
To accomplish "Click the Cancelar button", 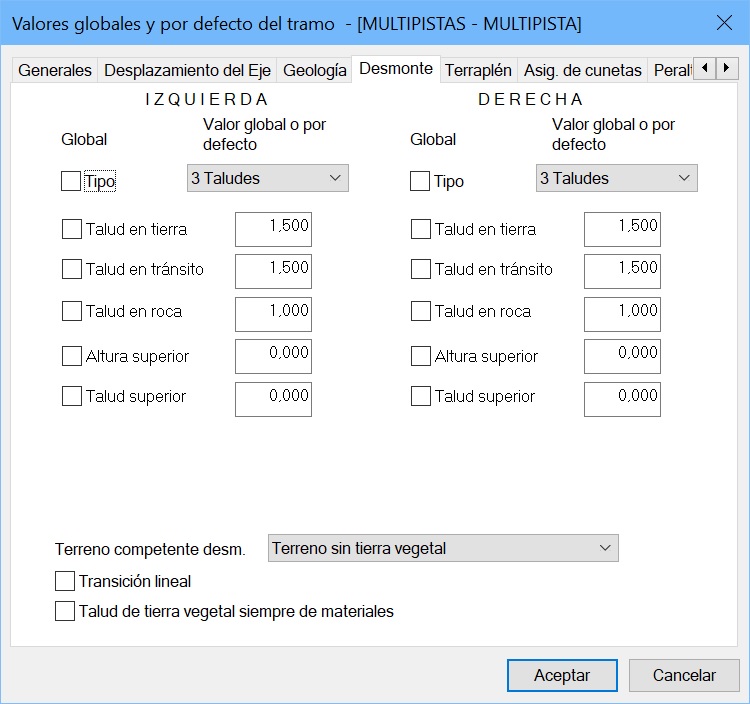I will click(x=684, y=675).
